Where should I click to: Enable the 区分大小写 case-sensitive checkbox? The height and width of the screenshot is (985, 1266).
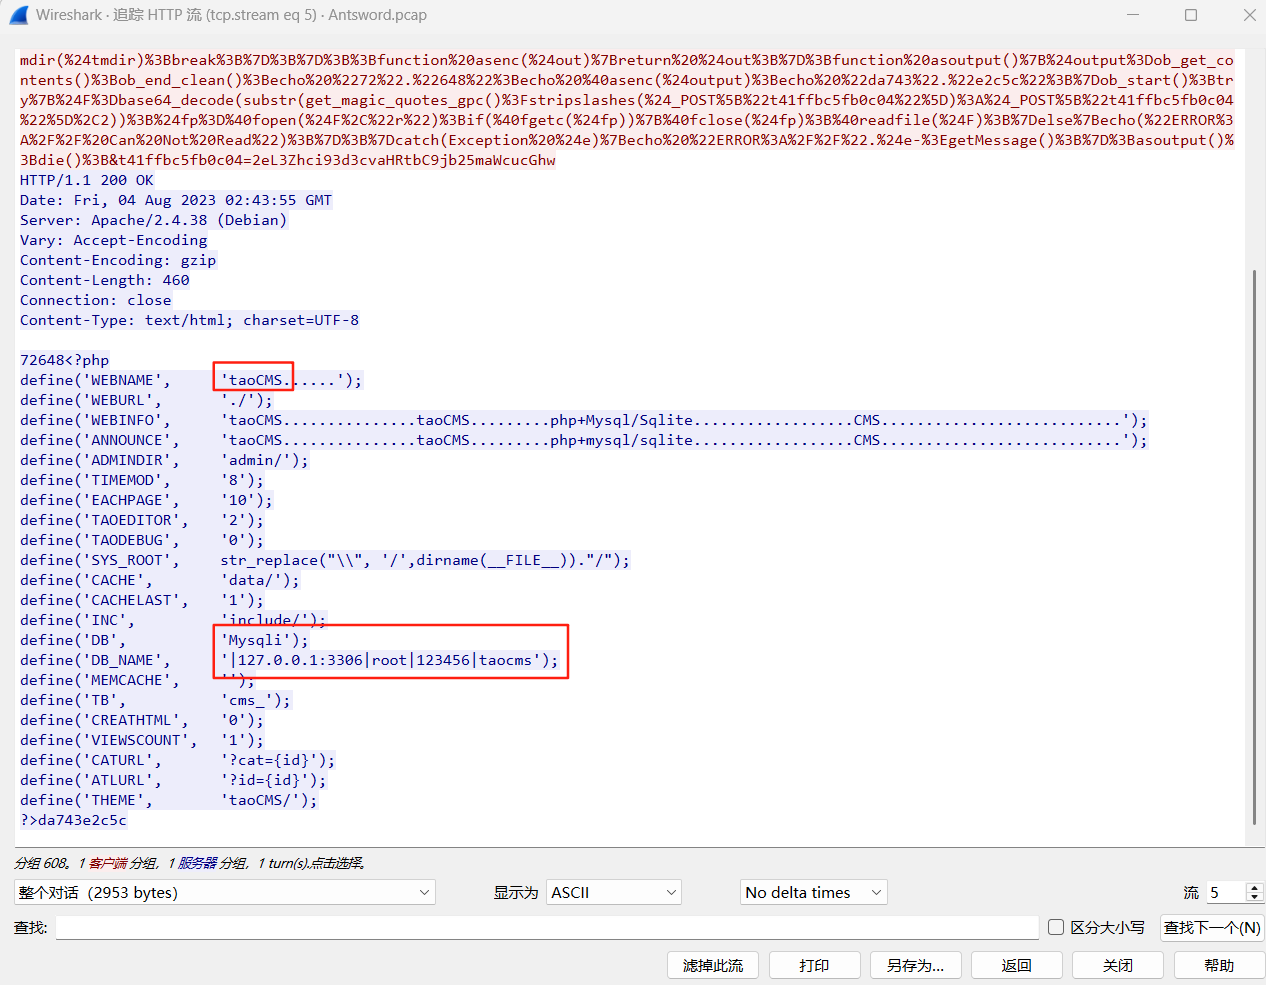click(x=1056, y=927)
